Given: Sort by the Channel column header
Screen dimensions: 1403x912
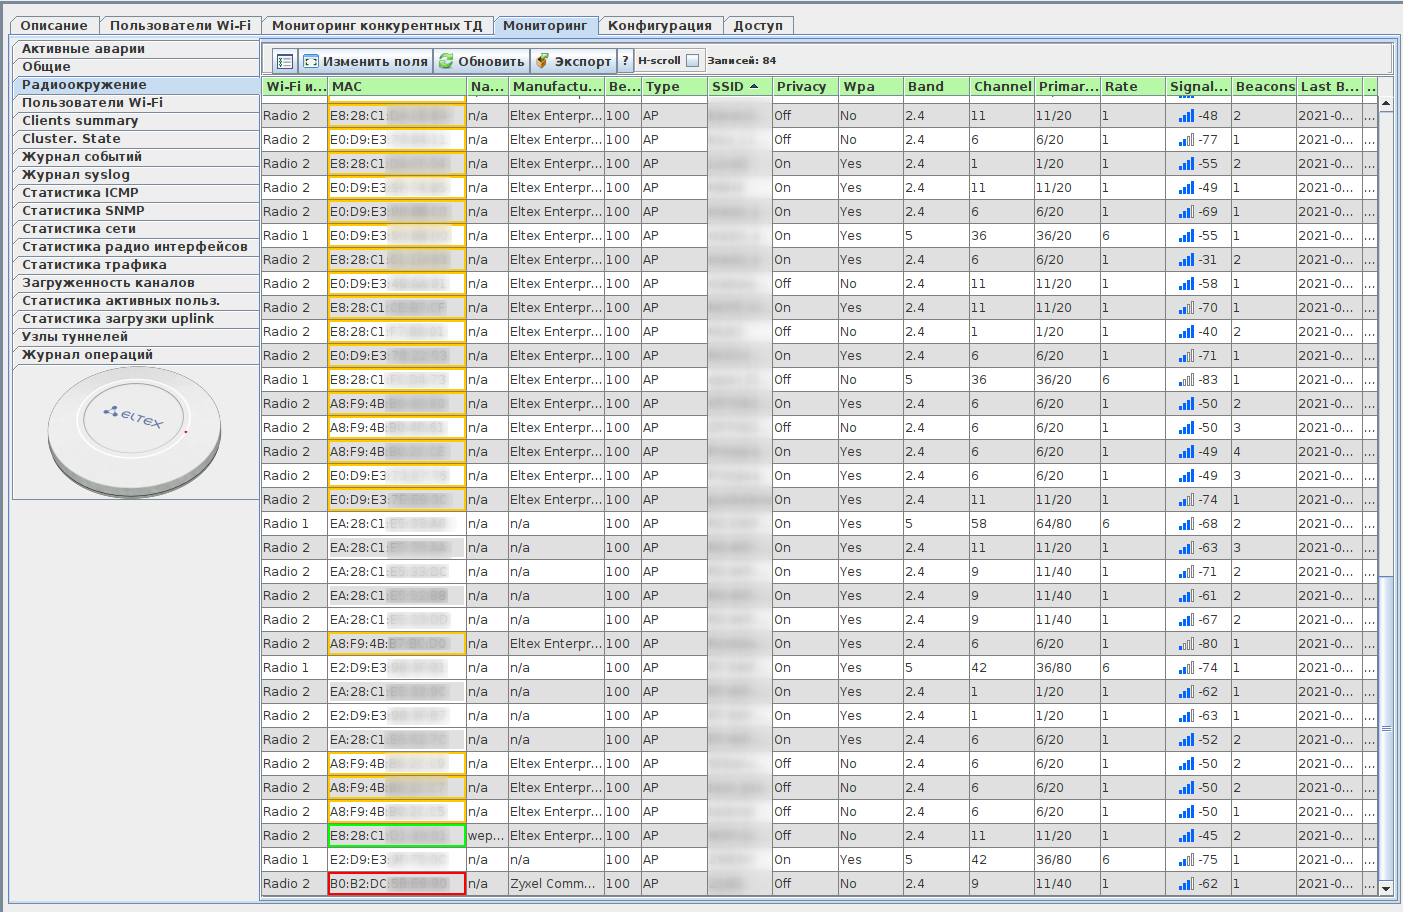Looking at the screenshot, I should click(x=1002, y=87).
